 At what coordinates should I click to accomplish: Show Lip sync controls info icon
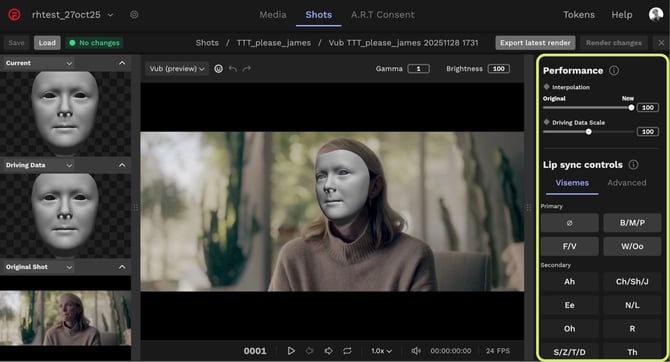pos(633,165)
